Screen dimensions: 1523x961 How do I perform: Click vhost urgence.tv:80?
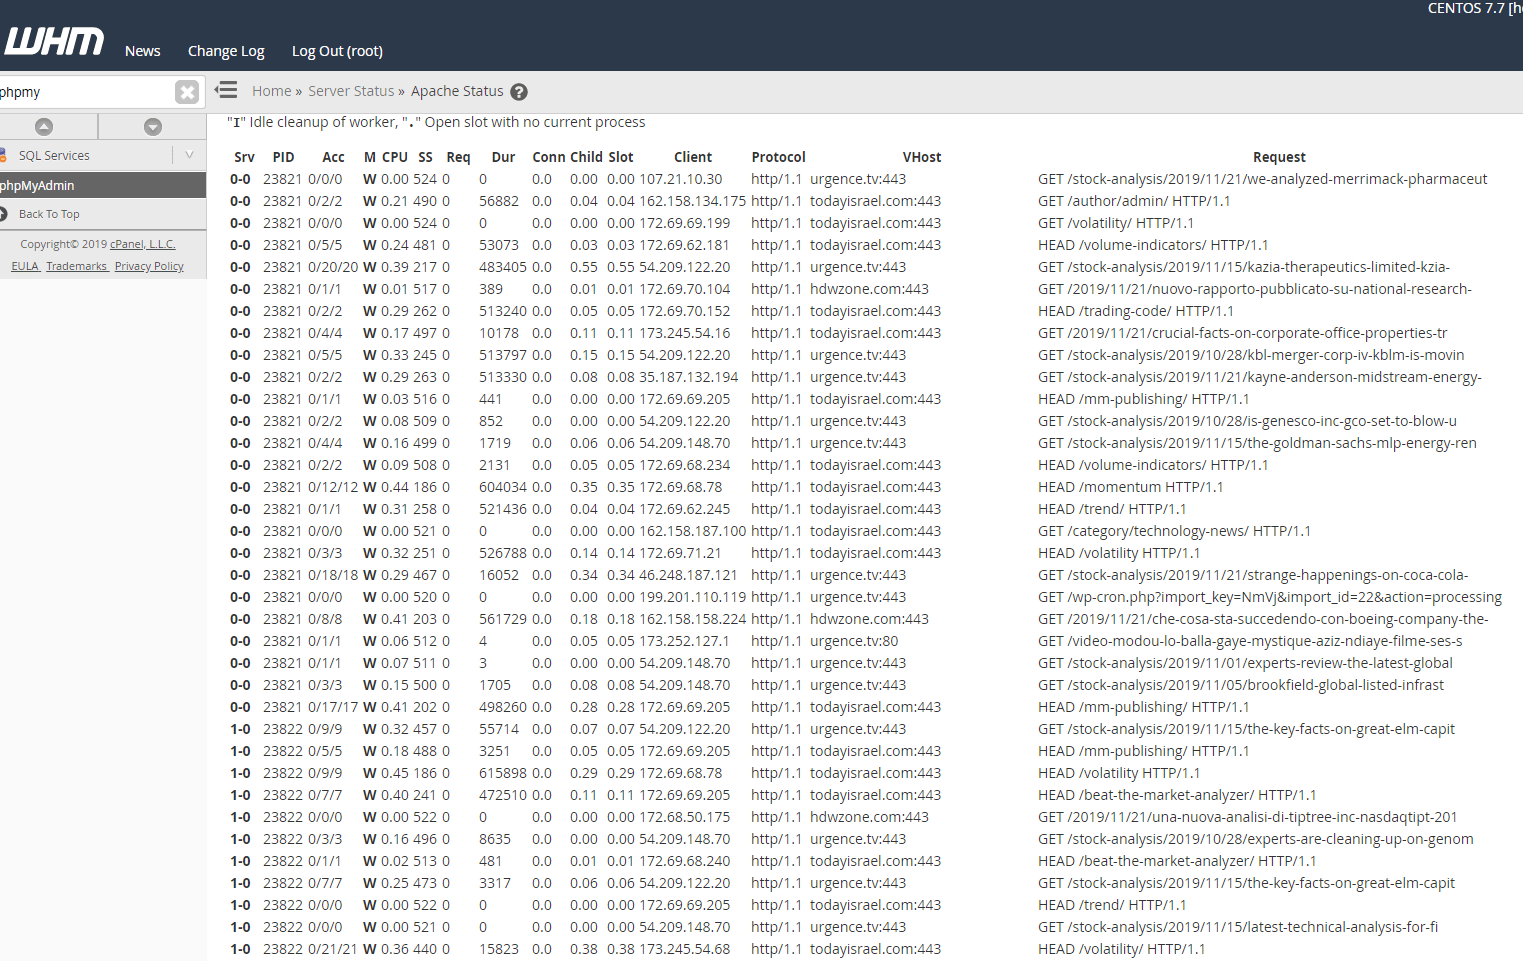coord(854,641)
